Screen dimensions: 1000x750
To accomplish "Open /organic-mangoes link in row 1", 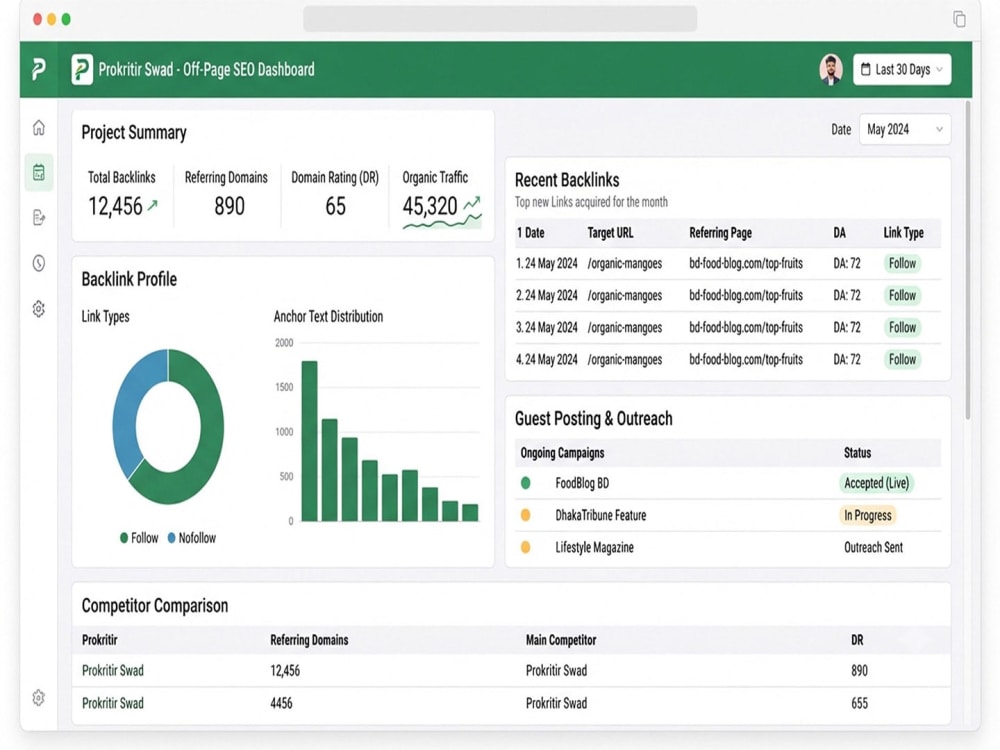I will [624, 263].
